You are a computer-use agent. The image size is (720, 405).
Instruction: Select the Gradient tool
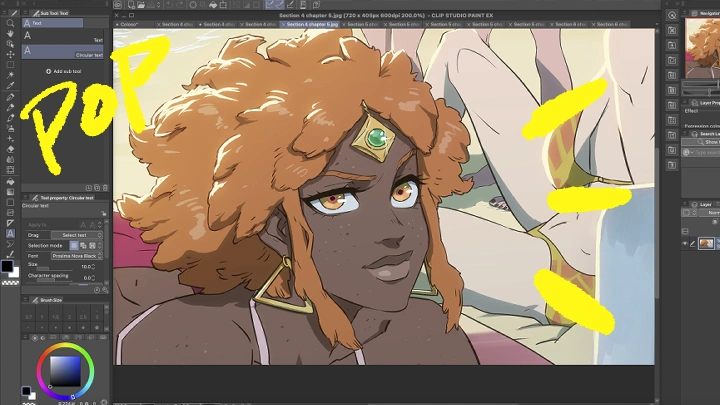[x=10, y=192]
